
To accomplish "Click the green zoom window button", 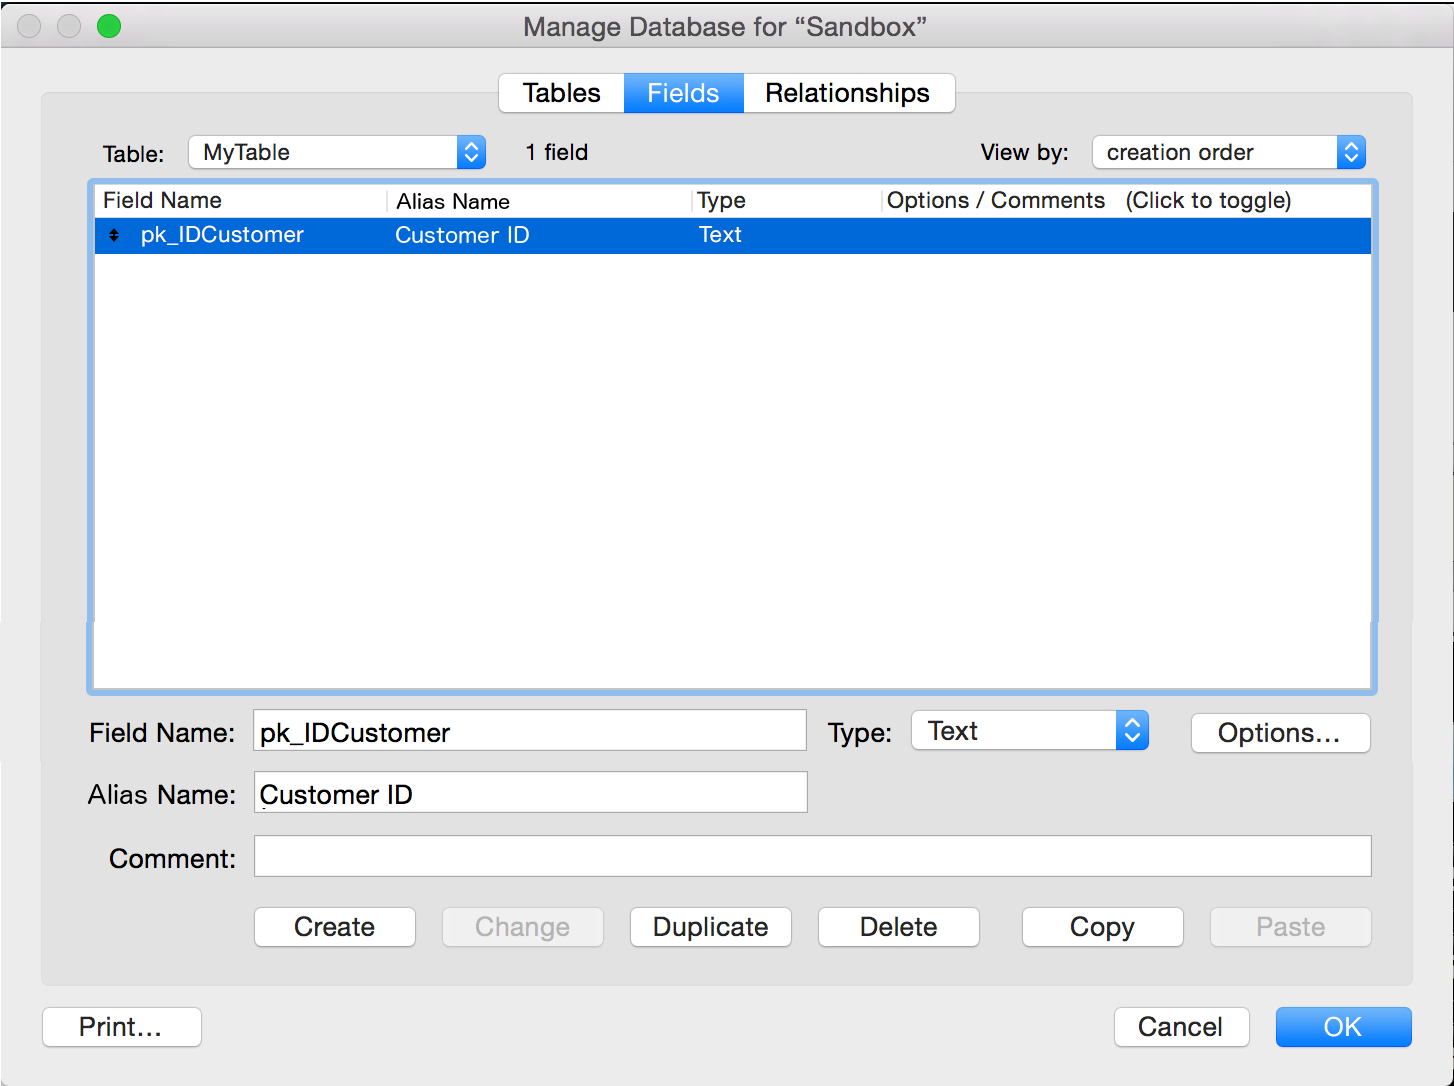I will pyautogui.click(x=109, y=26).
